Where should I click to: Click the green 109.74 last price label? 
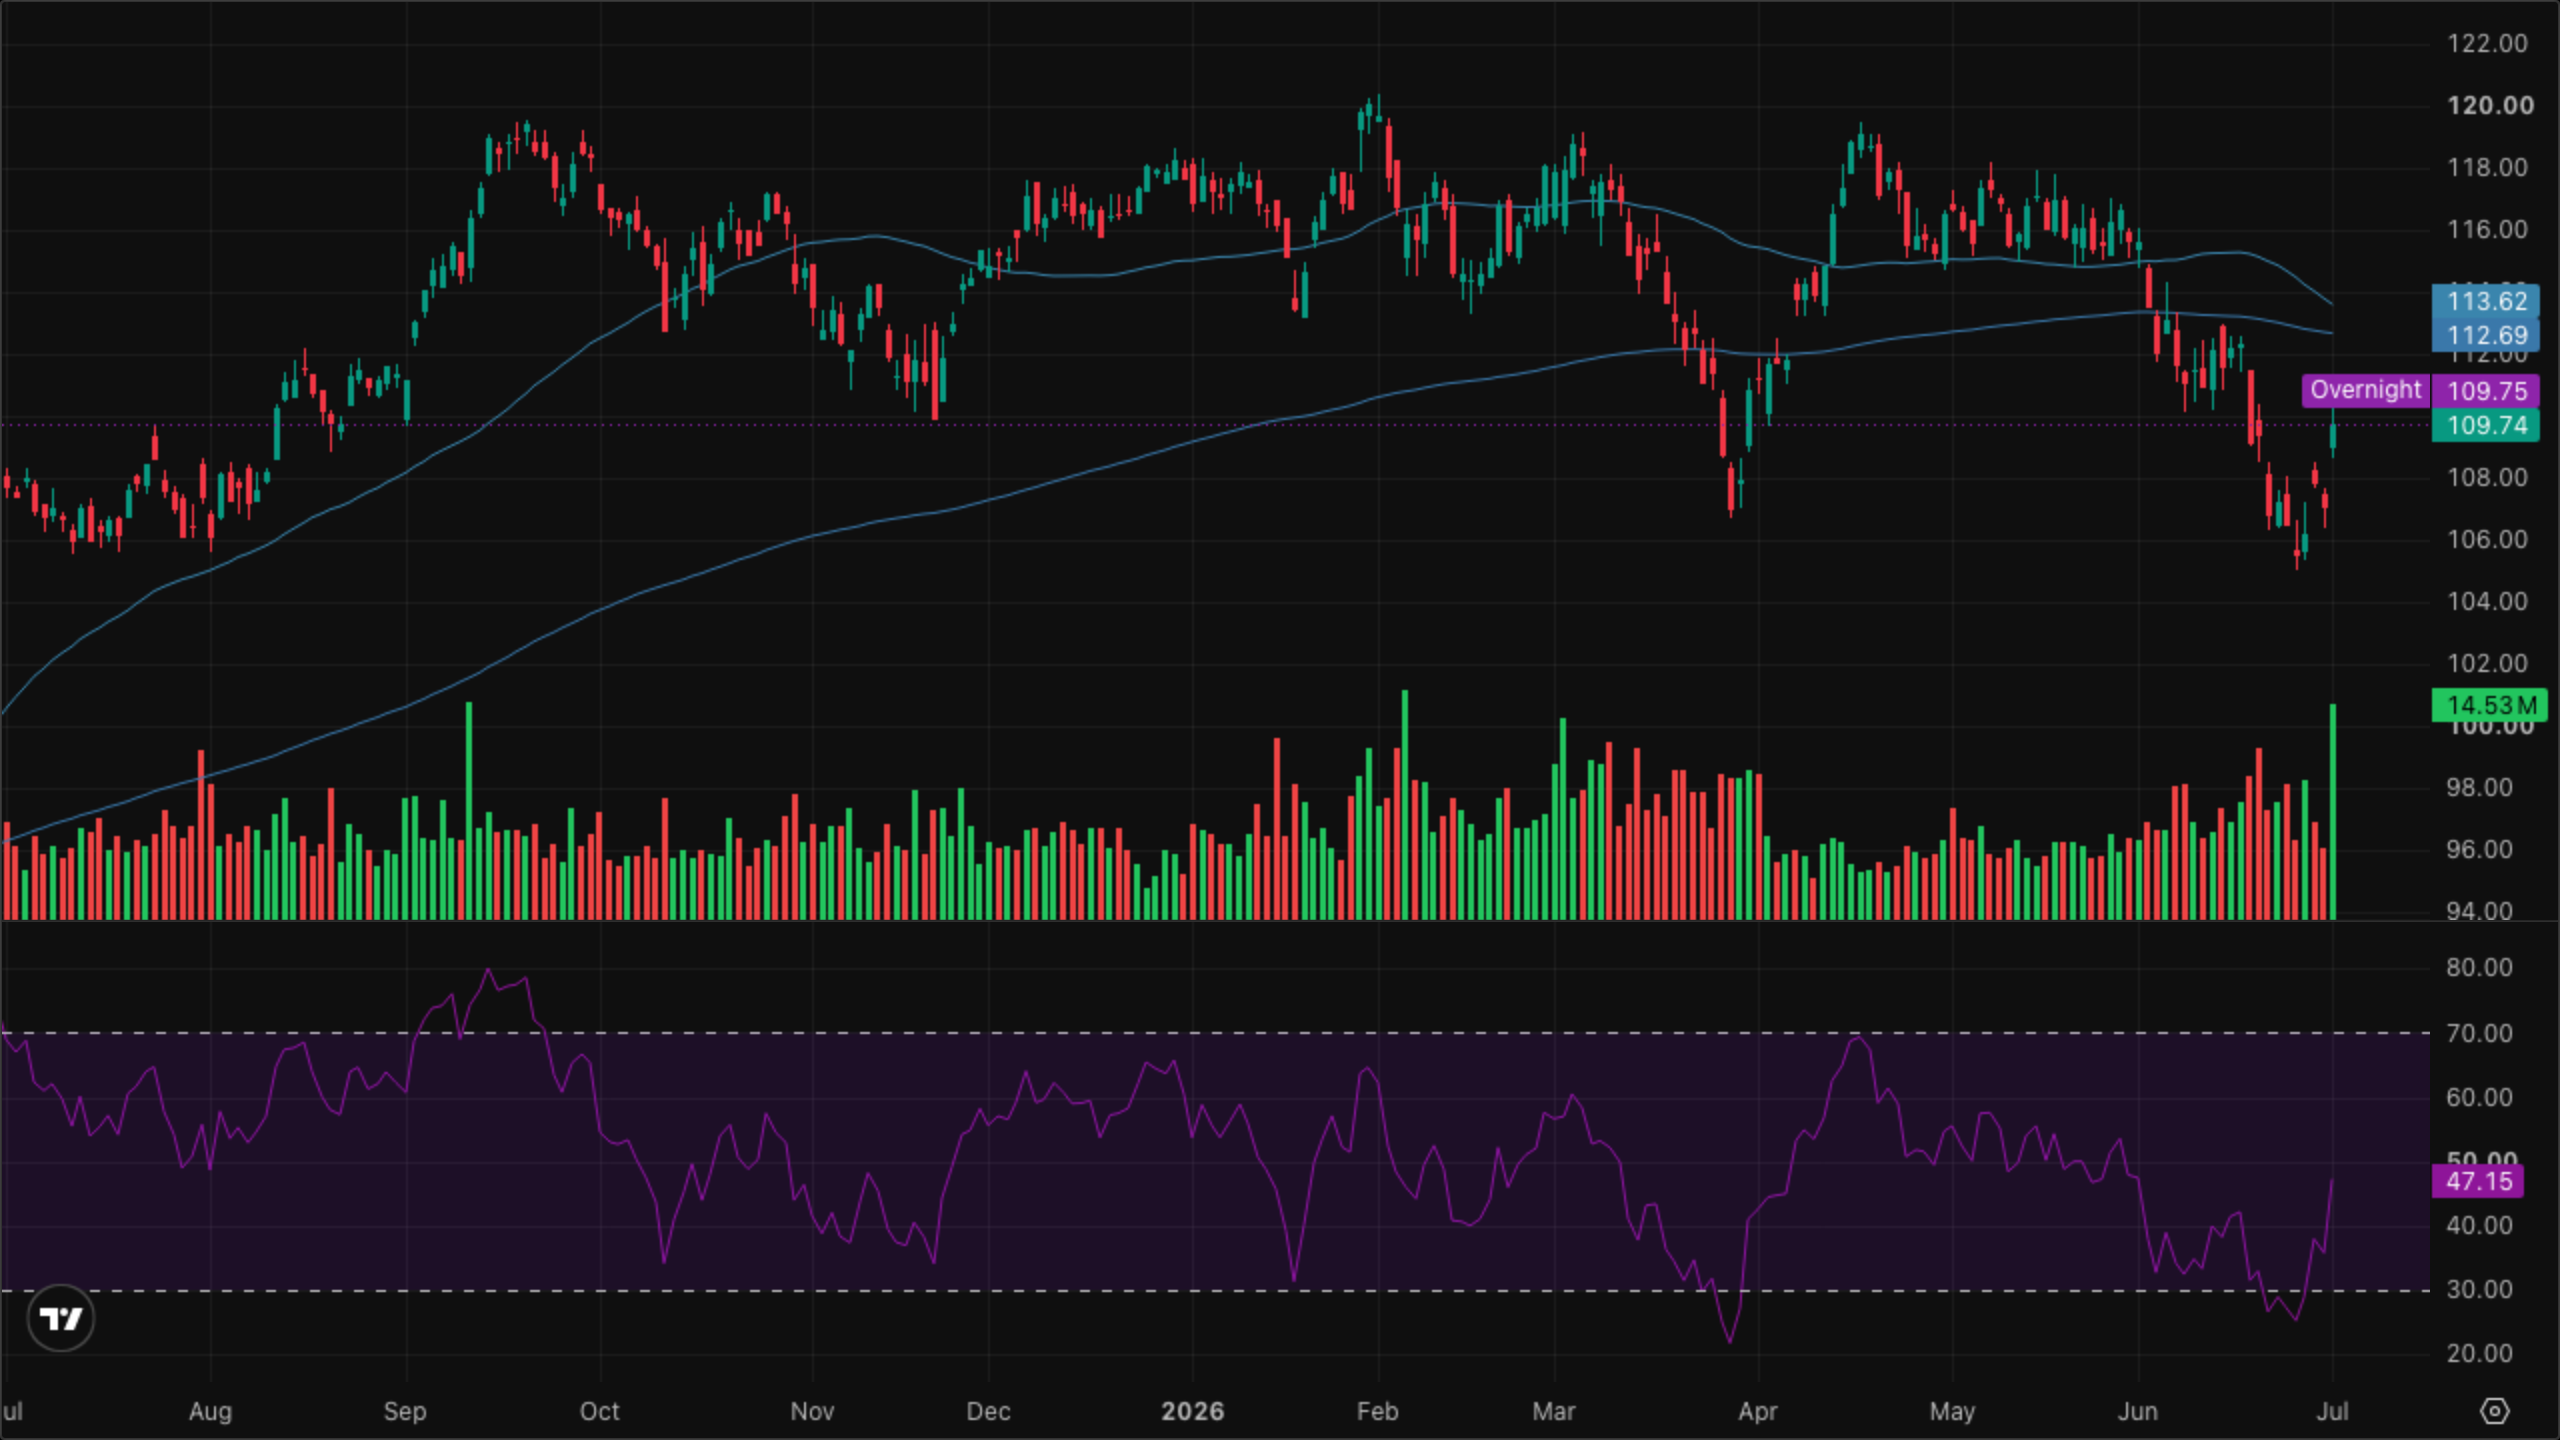pos(2485,425)
